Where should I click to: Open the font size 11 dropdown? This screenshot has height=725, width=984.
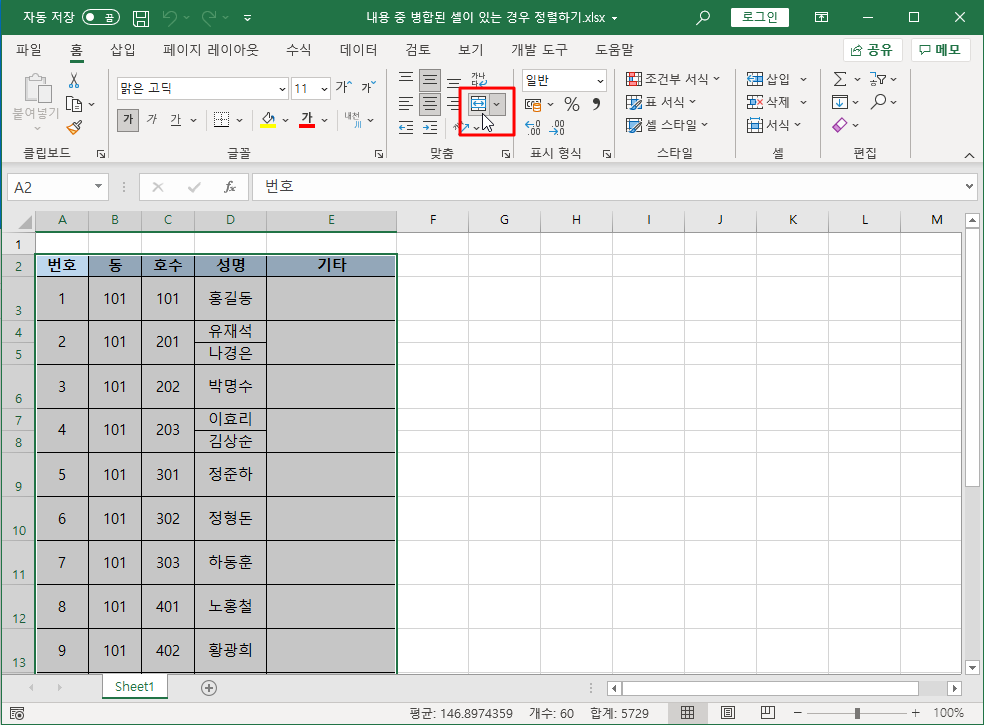click(324, 89)
